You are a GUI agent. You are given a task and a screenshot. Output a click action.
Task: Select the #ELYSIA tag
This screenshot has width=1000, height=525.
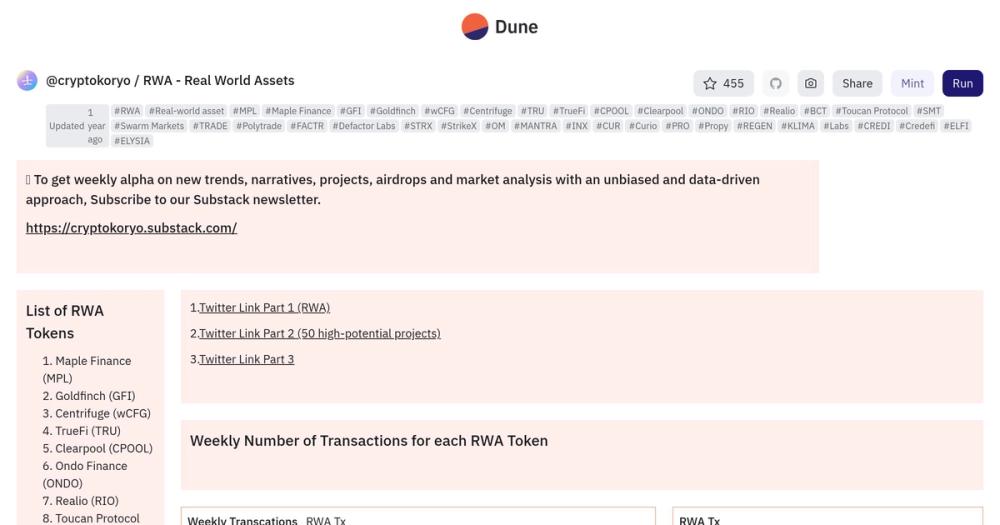point(132,141)
